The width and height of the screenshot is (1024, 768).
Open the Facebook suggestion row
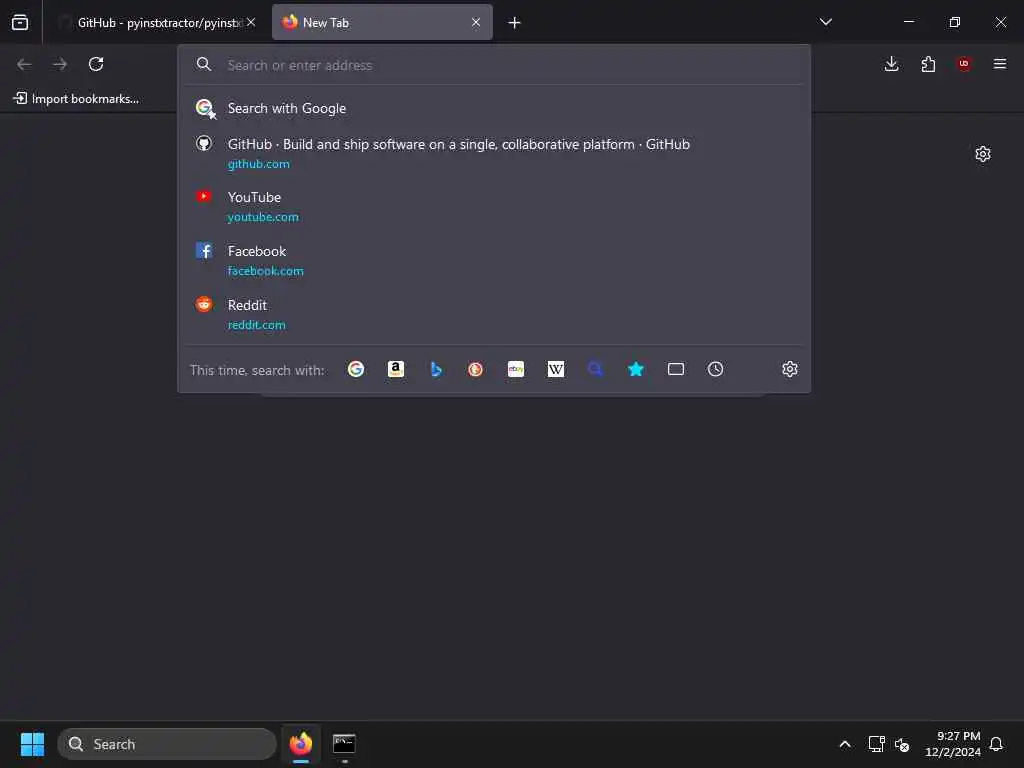pyautogui.click(x=494, y=261)
